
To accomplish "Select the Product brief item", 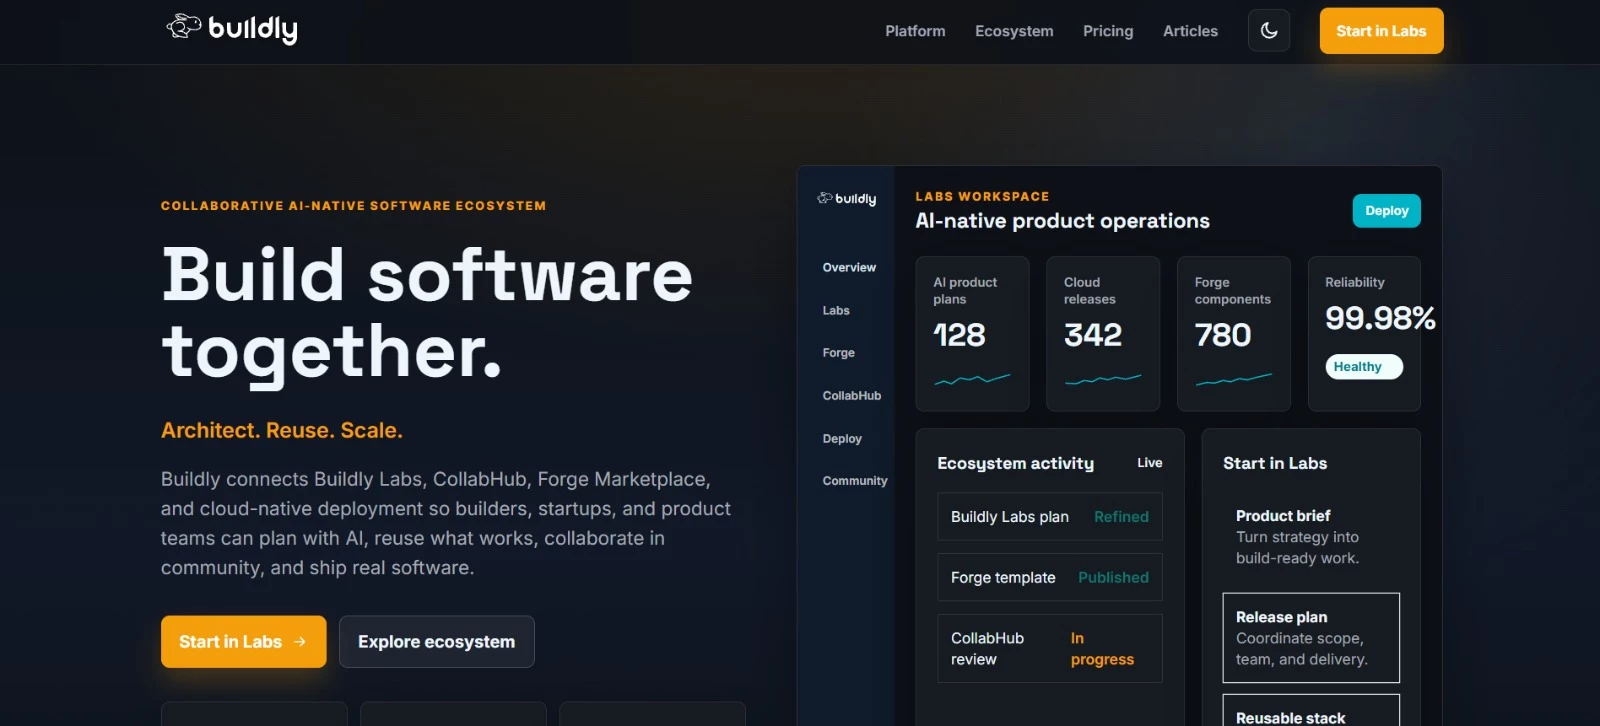I will (1311, 537).
